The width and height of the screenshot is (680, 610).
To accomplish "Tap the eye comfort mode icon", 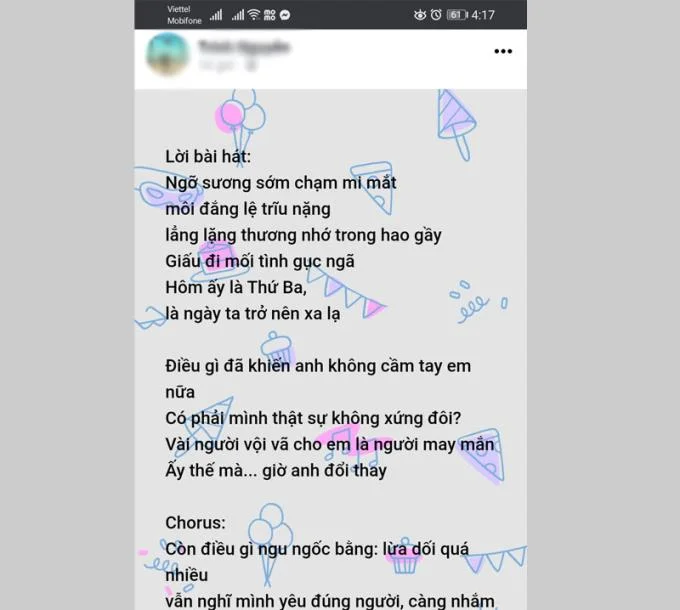I will pyautogui.click(x=419, y=15).
